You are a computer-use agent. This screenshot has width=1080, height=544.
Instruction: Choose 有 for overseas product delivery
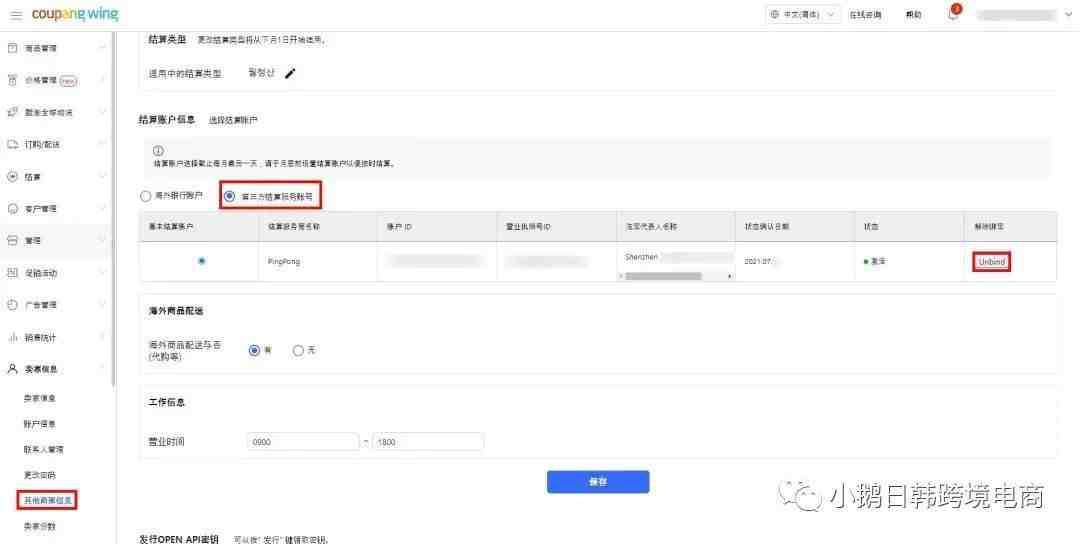pyautogui.click(x=254, y=351)
